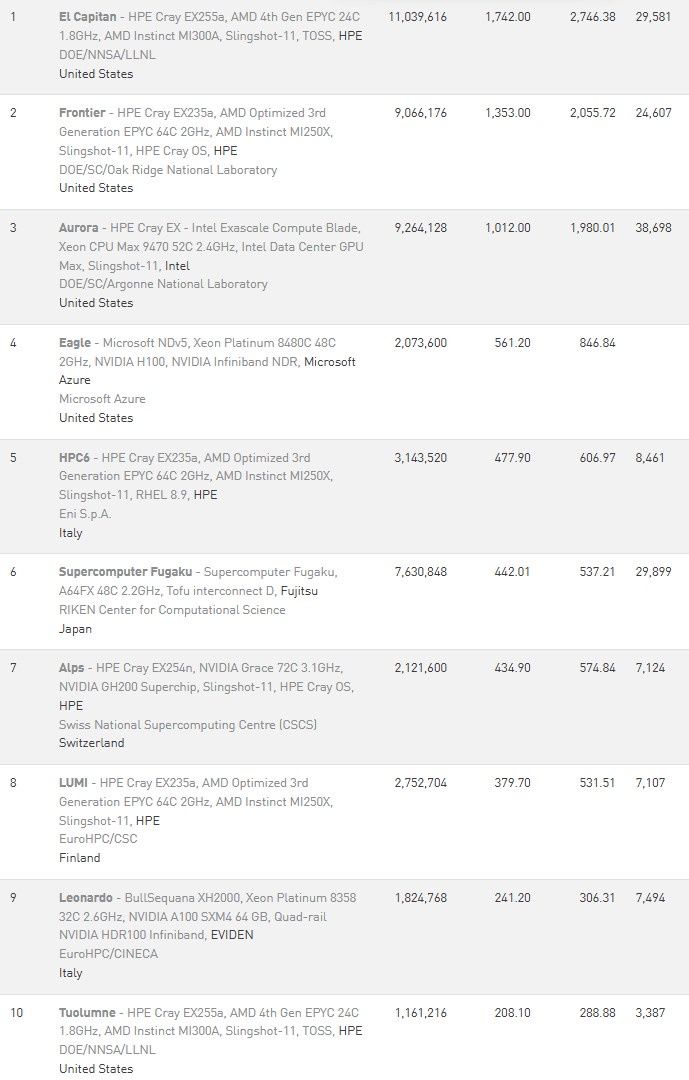Open the LUMI system link

tap(73, 783)
